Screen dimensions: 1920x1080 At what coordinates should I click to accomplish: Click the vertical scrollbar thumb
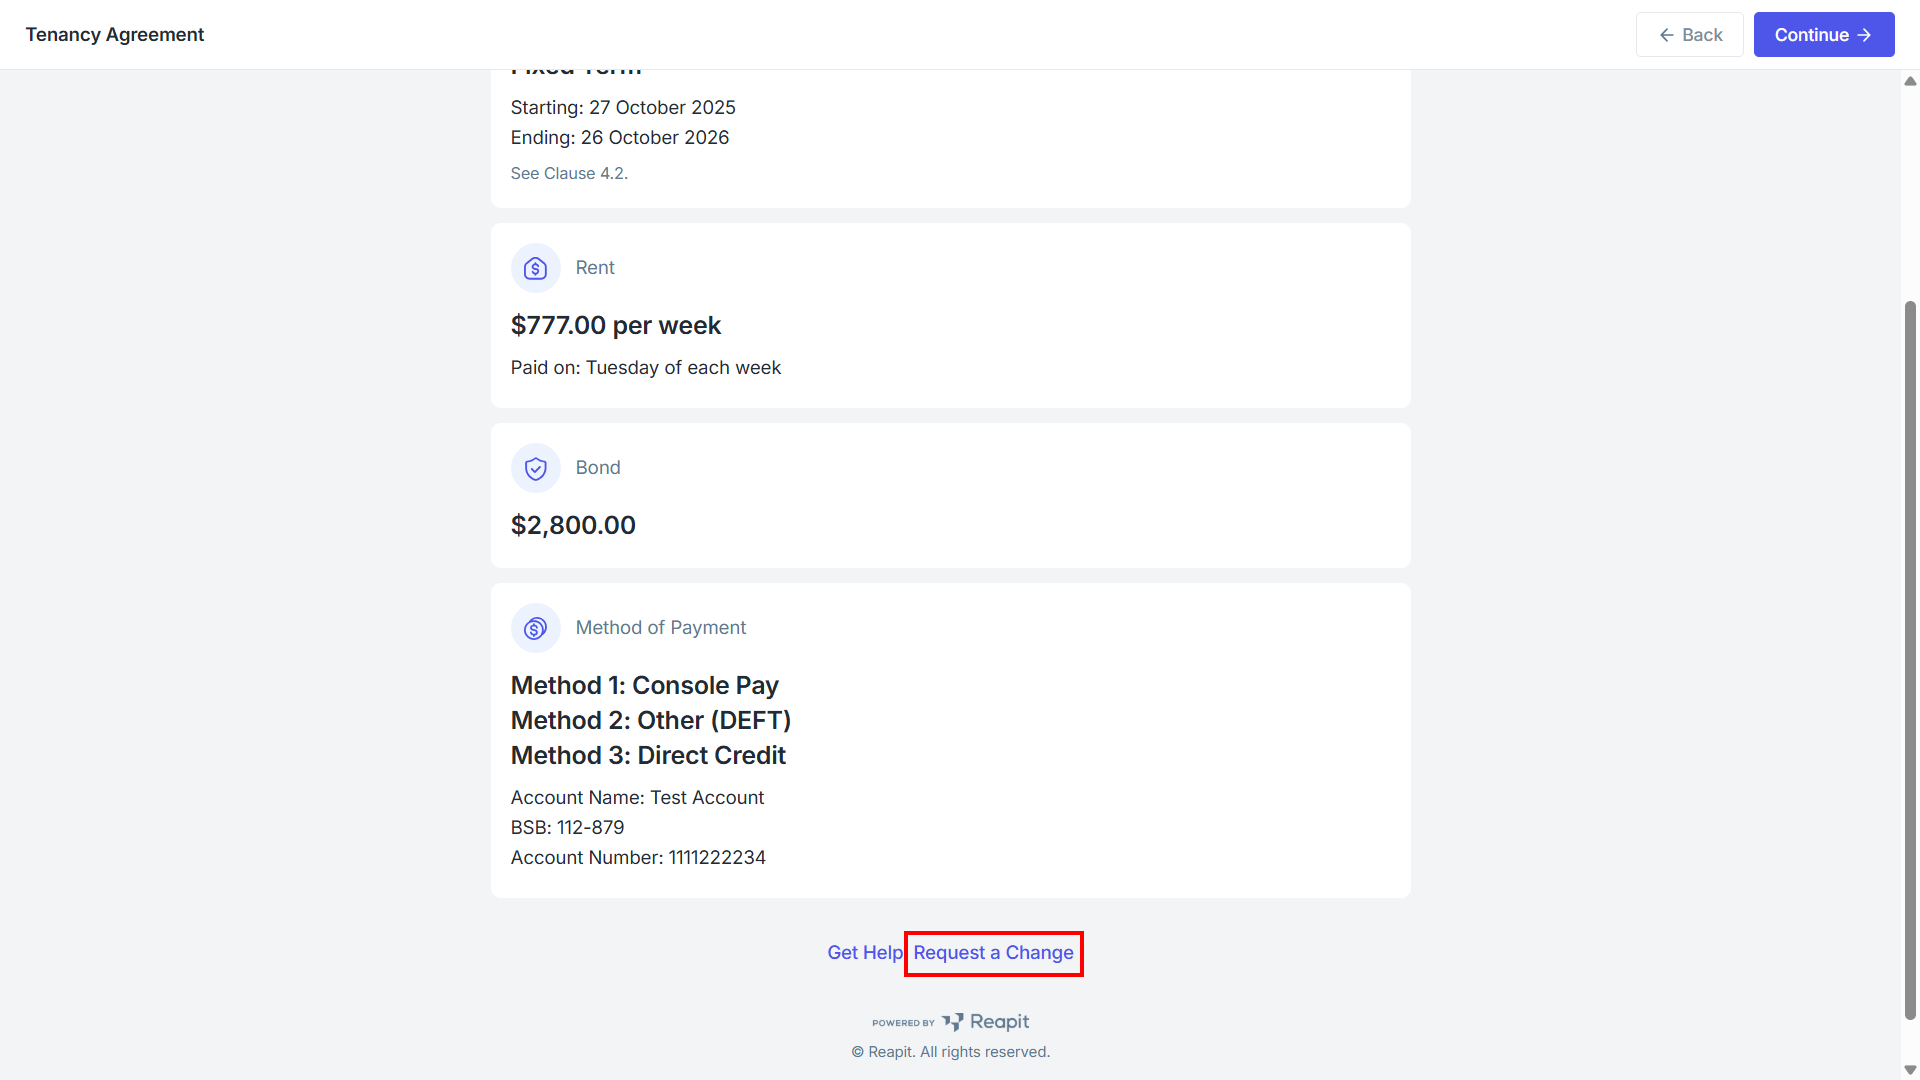(1910, 660)
